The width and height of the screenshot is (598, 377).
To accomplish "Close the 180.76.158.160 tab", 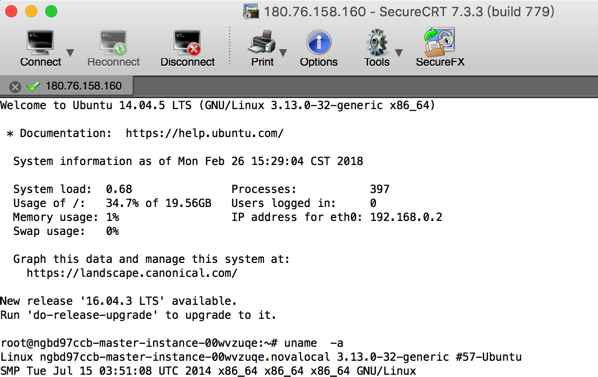I will point(15,87).
